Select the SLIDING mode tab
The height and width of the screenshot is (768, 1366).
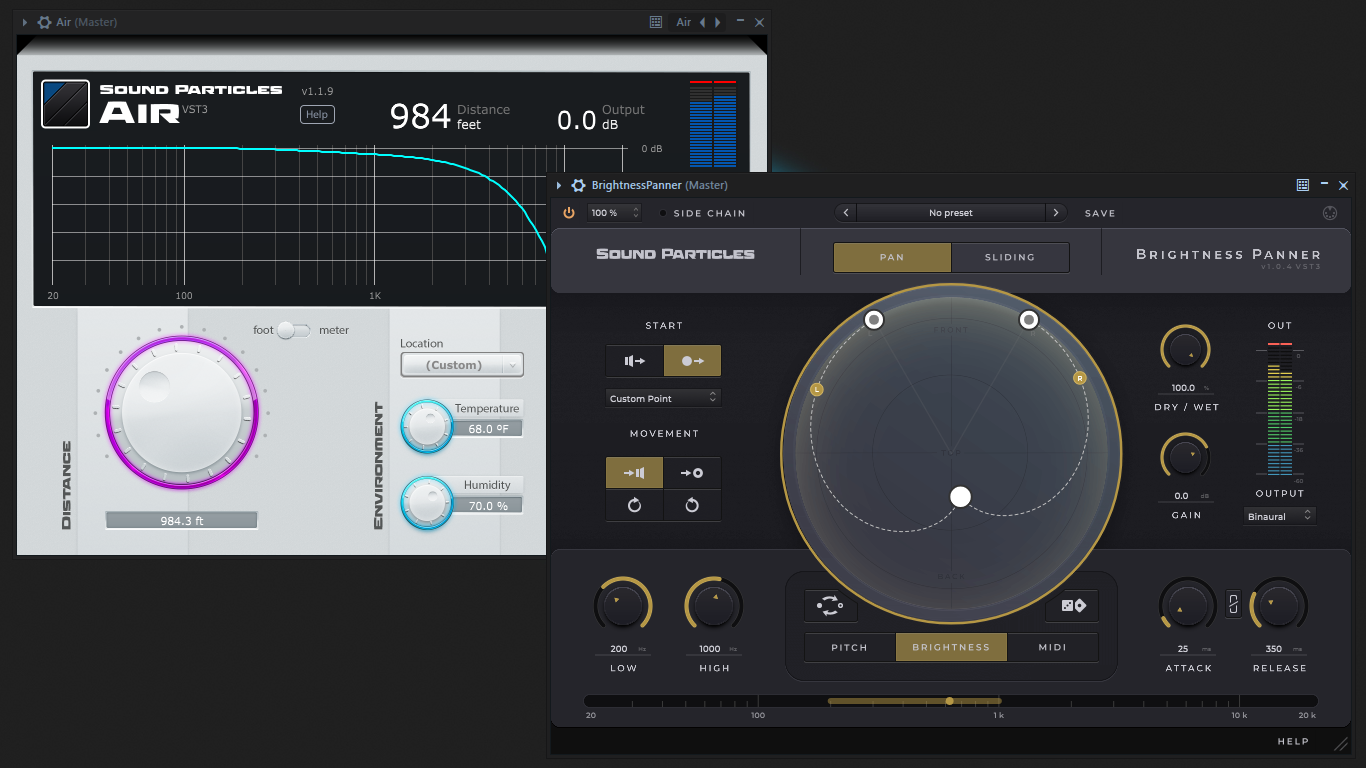[1010, 257]
